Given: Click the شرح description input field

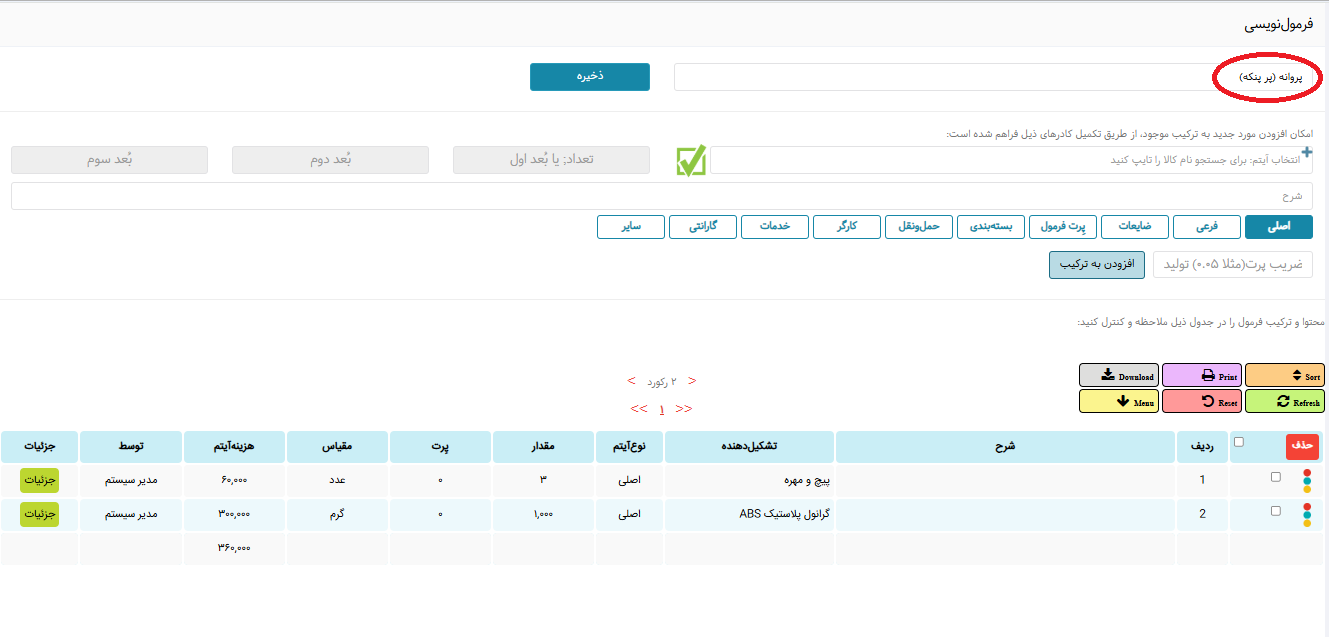Looking at the screenshot, I should [662, 196].
